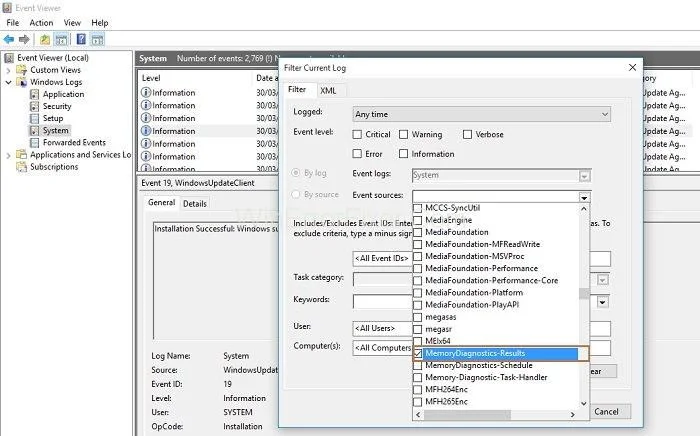
Task: Click the Back arrow toolbar icon
Action: click(8, 39)
